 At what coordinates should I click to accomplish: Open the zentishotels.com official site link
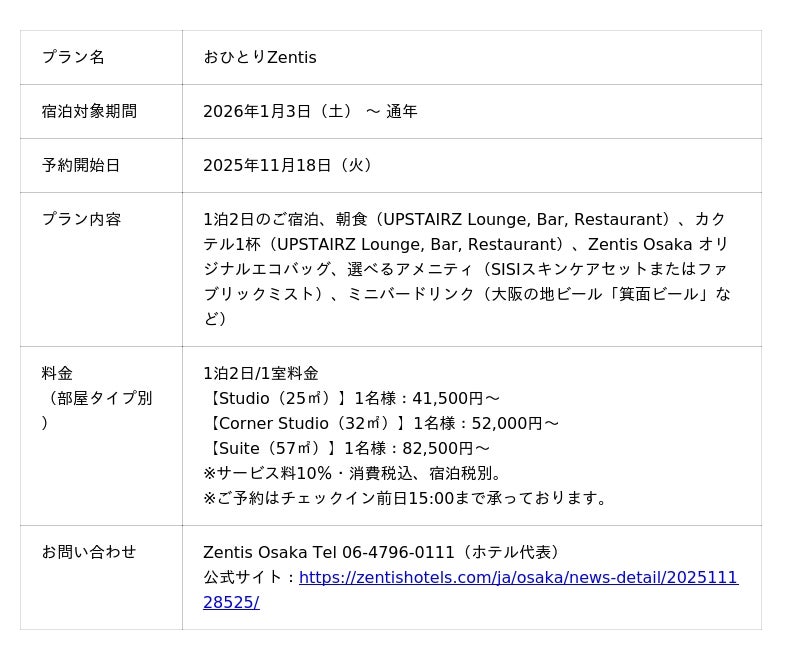click(517, 578)
